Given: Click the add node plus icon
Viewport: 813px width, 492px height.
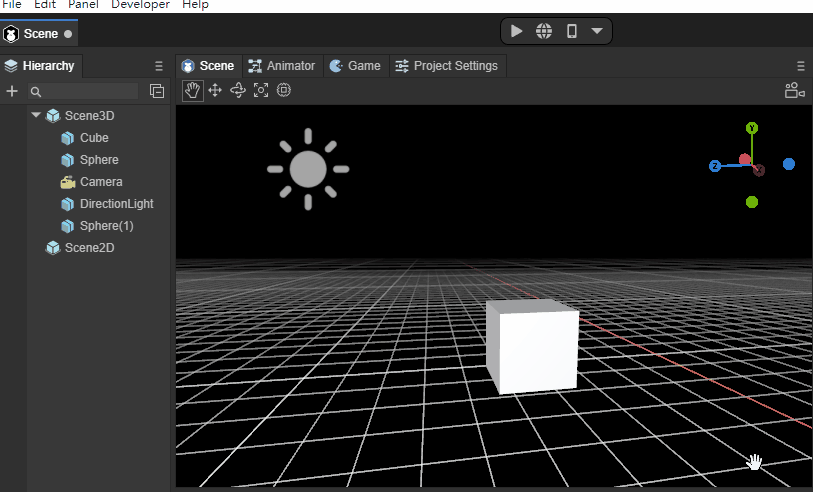Looking at the screenshot, I should 12,91.
